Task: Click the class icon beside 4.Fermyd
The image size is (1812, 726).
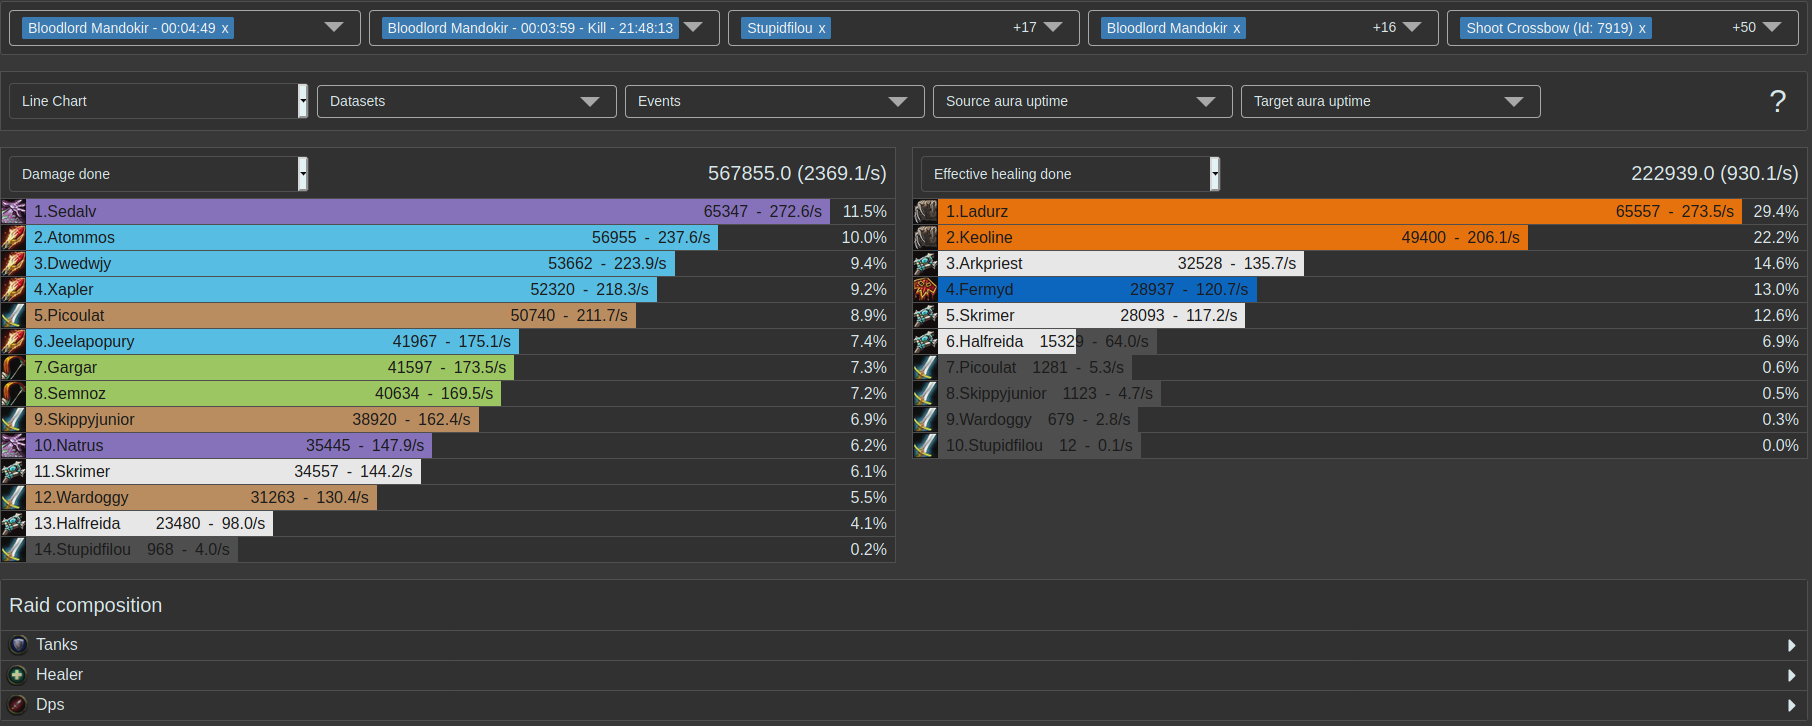Action: [925, 289]
